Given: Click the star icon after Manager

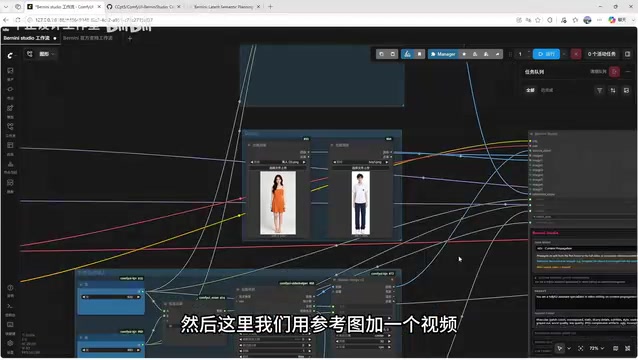Looking at the screenshot, I should [x=464, y=54].
